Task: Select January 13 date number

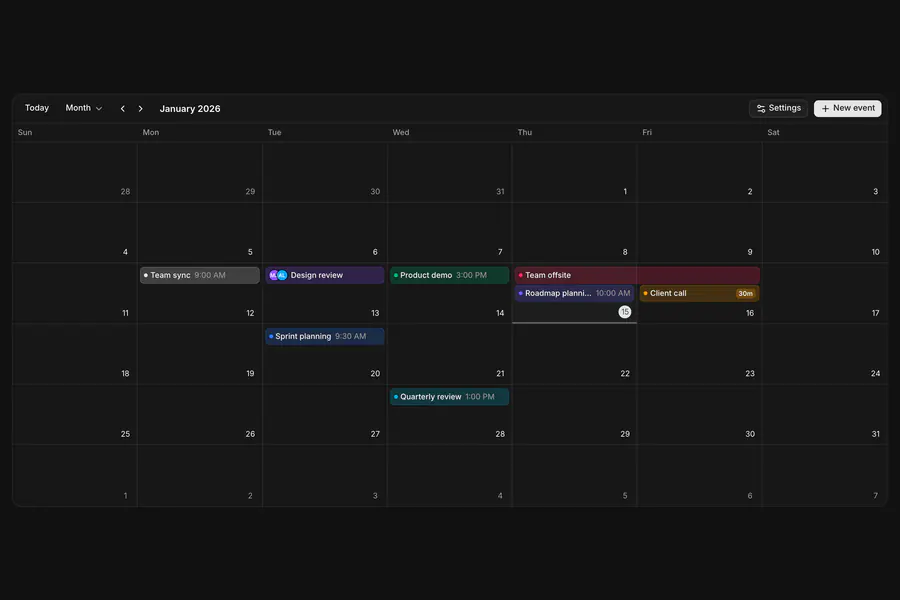Action: click(375, 313)
